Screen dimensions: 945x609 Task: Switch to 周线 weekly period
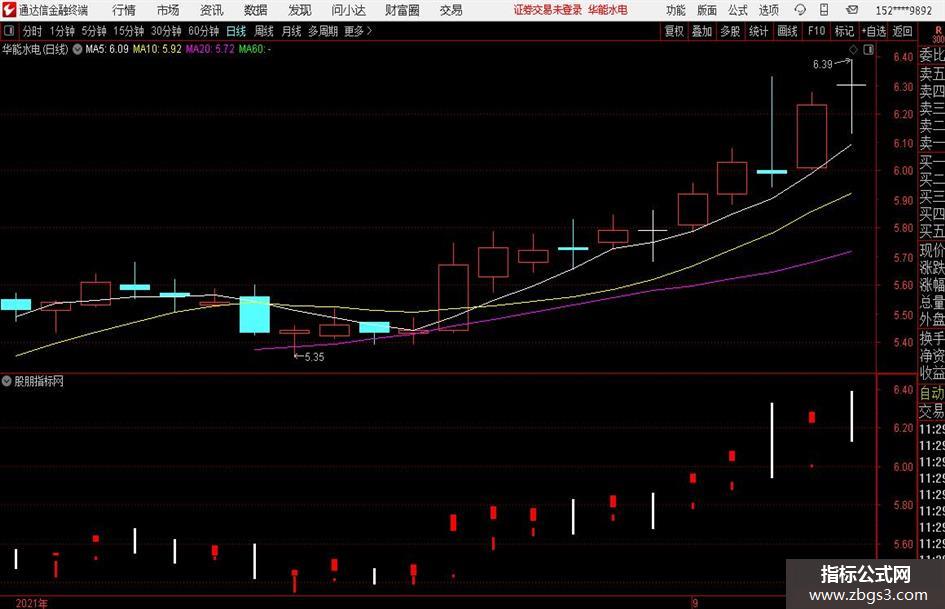[263, 31]
